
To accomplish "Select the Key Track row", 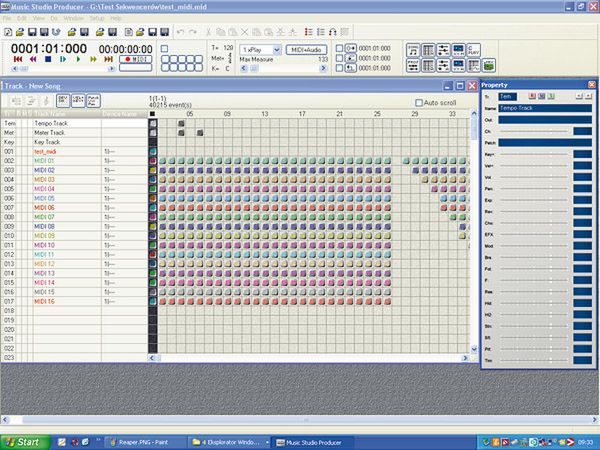I will tap(74, 142).
